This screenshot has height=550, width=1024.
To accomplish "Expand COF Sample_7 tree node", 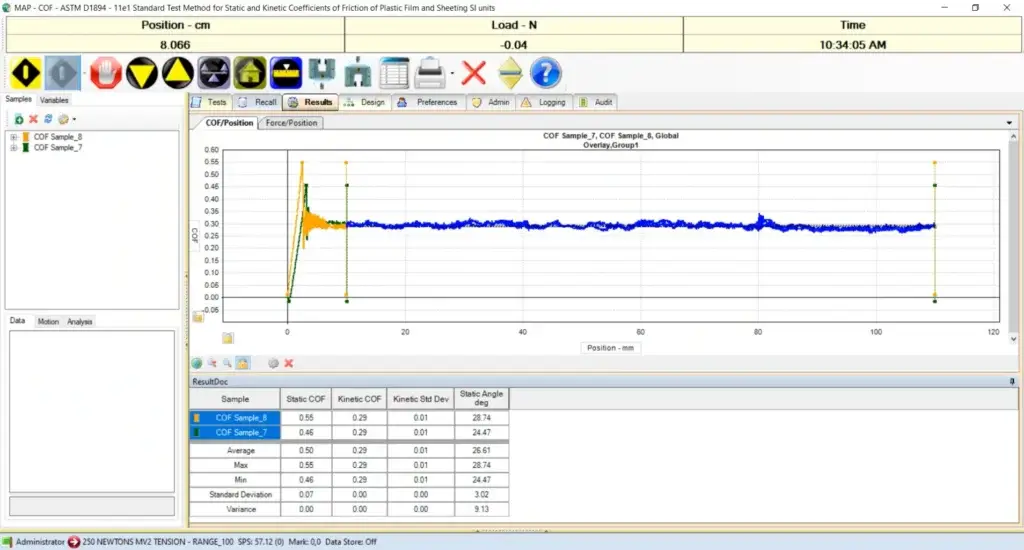I will (13, 148).
